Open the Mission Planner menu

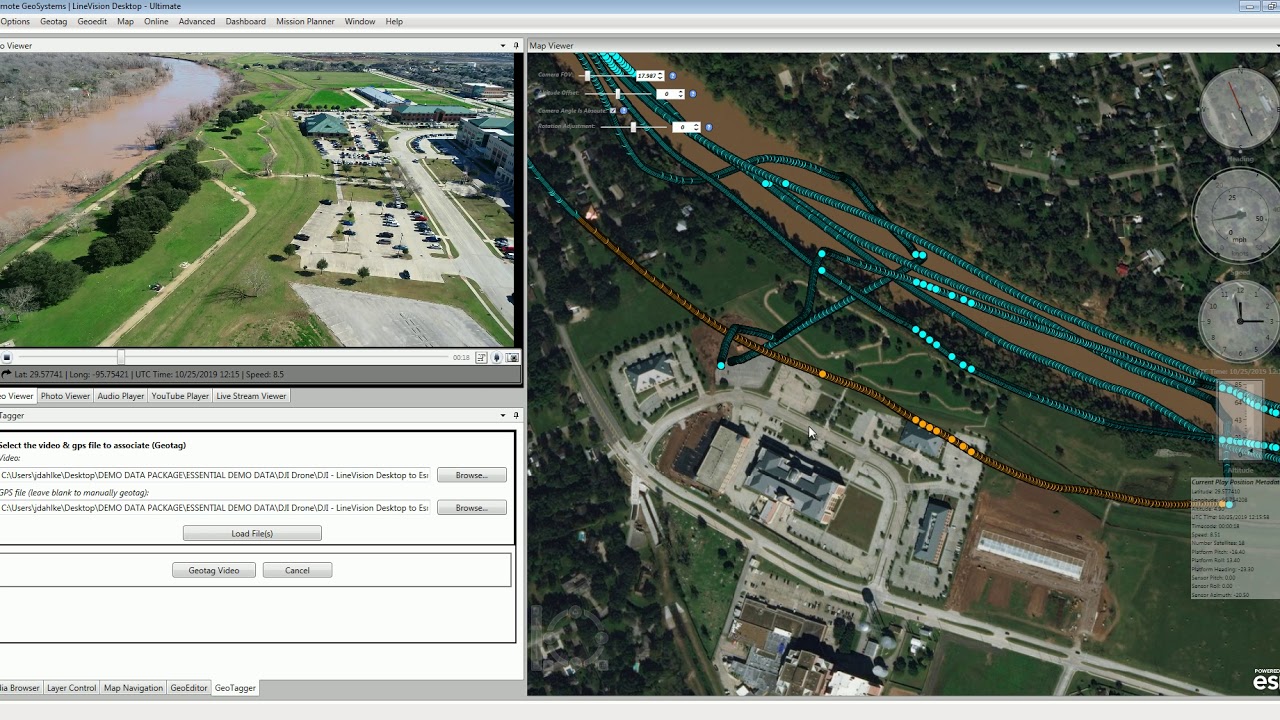pyautogui.click(x=306, y=21)
